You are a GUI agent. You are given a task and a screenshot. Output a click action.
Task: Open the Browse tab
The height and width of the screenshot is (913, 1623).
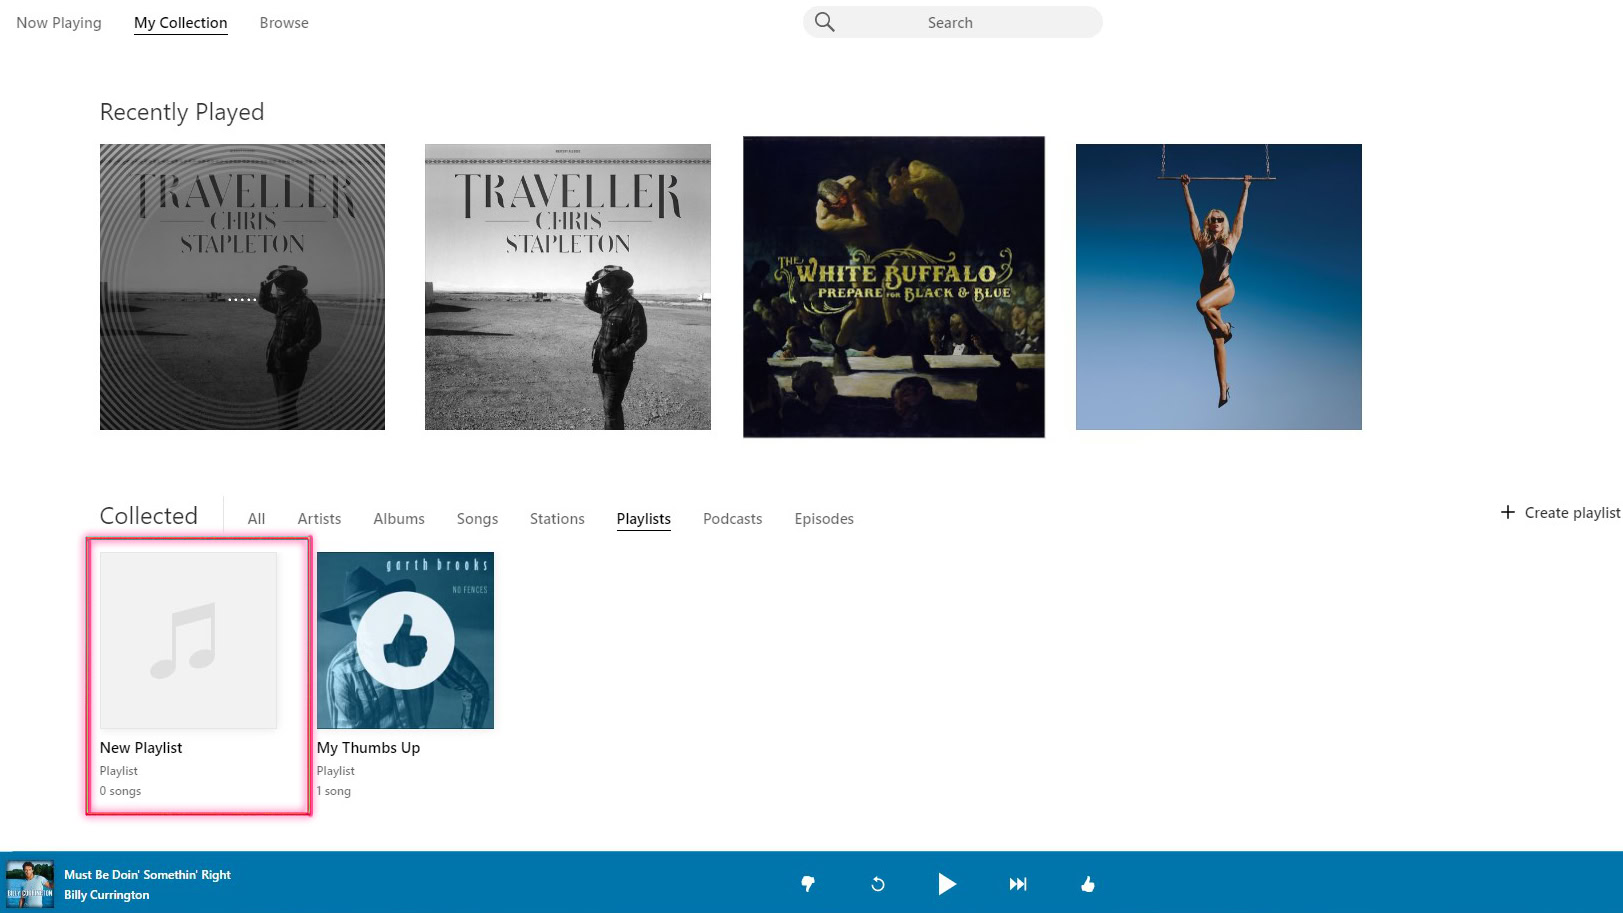pos(284,23)
